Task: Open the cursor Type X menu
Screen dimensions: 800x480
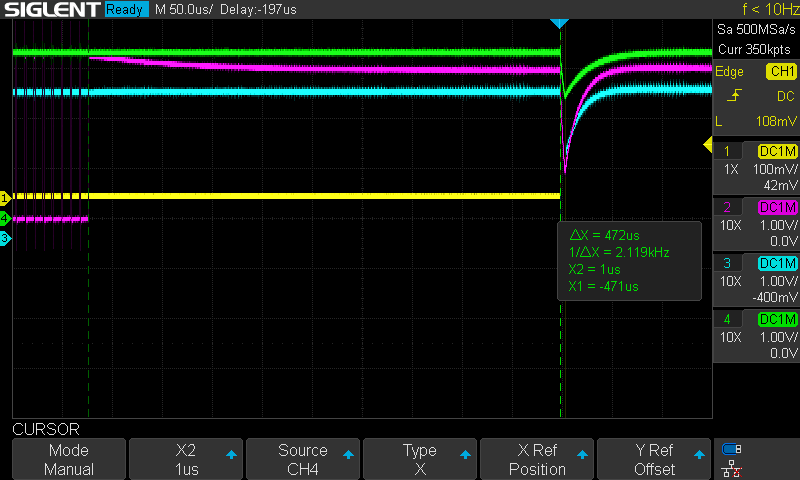Action: pyautogui.click(x=419, y=459)
